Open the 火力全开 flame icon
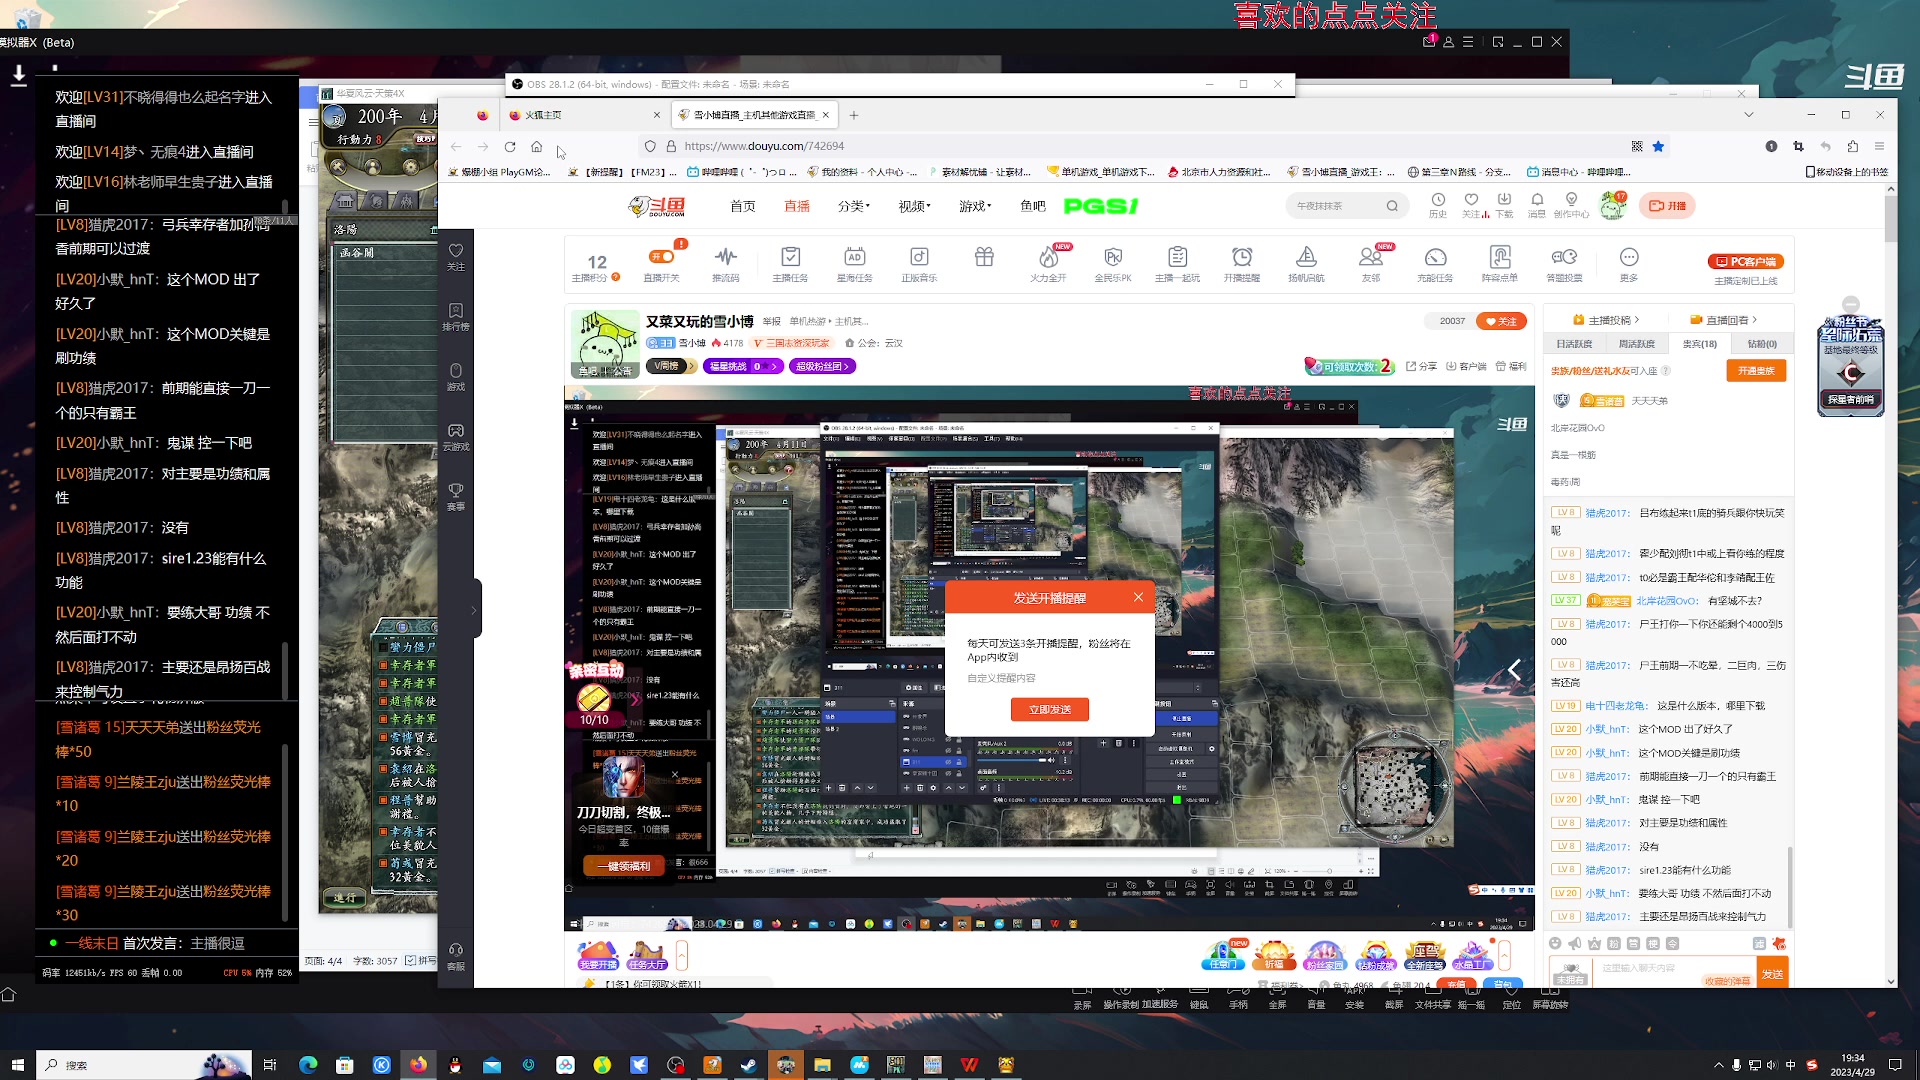The height and width of the screenshot is (1080, 1920). (x=1048, y=257)
